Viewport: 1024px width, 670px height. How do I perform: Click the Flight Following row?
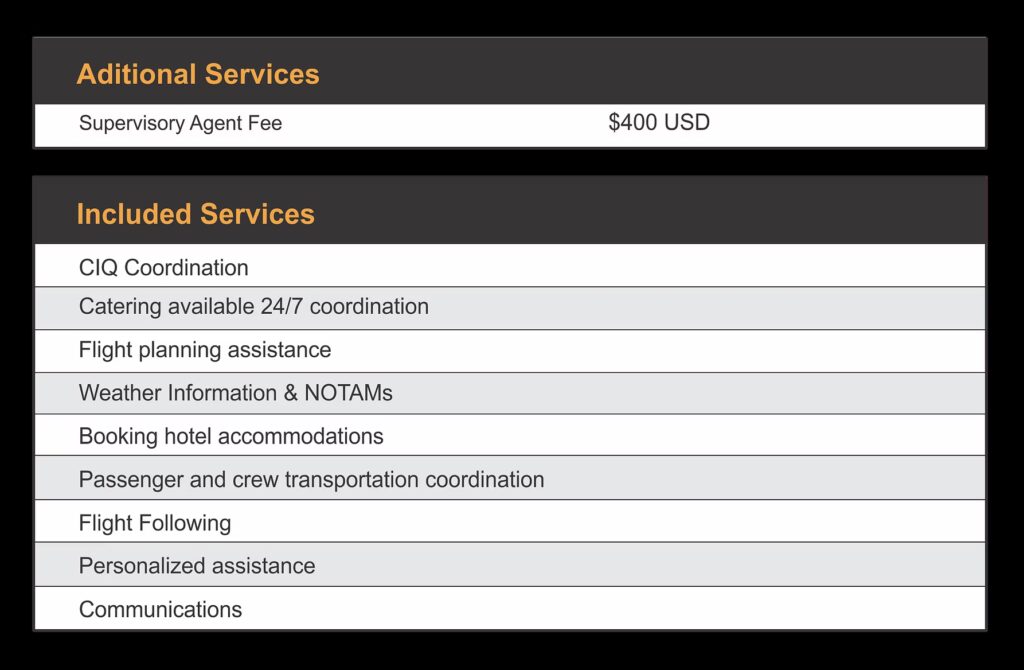pos(510,521)
